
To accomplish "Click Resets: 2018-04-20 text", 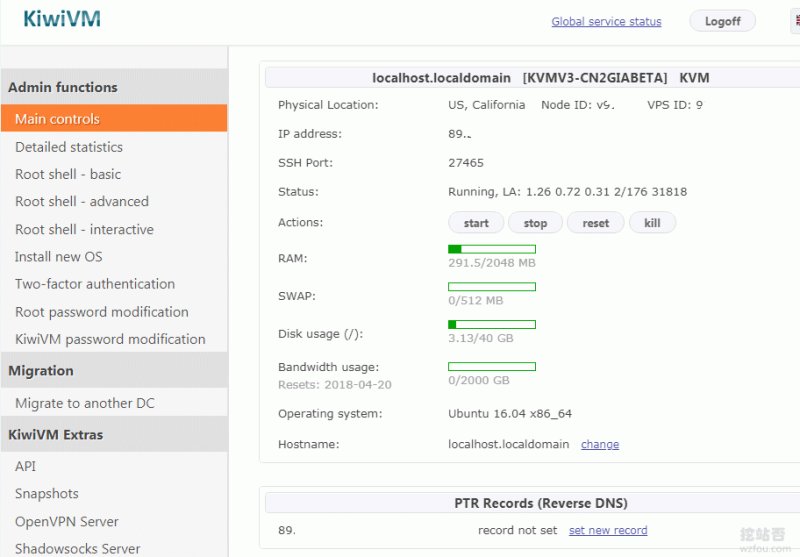I will click(335, 385).
